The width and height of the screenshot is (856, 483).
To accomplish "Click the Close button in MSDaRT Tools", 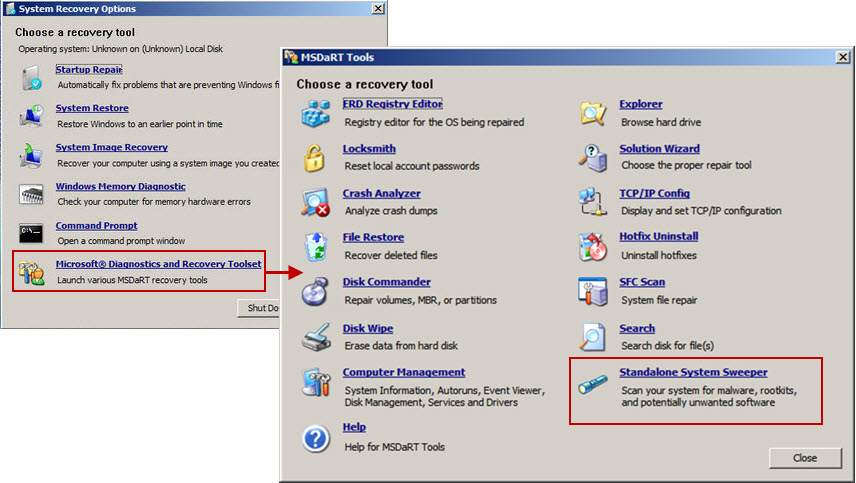I will pyautogui.click(x=805, y=458).
